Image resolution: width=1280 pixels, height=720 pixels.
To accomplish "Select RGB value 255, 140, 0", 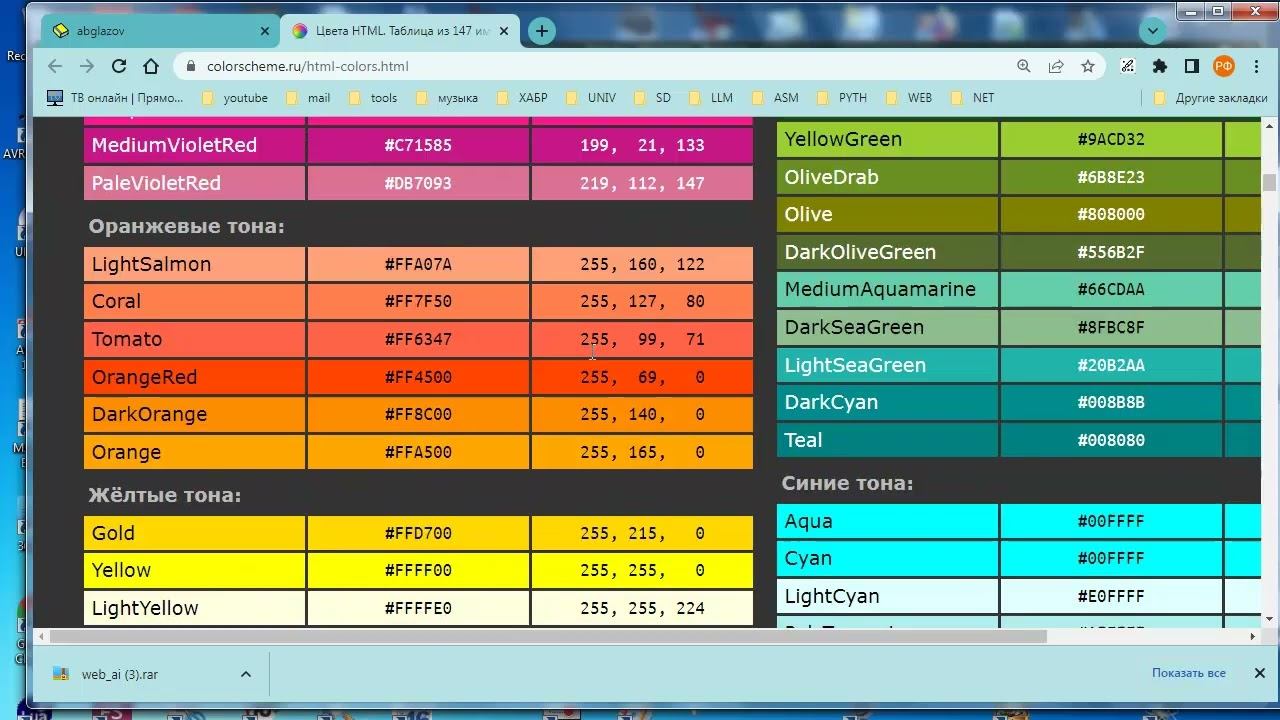I will tap(642, 415).
